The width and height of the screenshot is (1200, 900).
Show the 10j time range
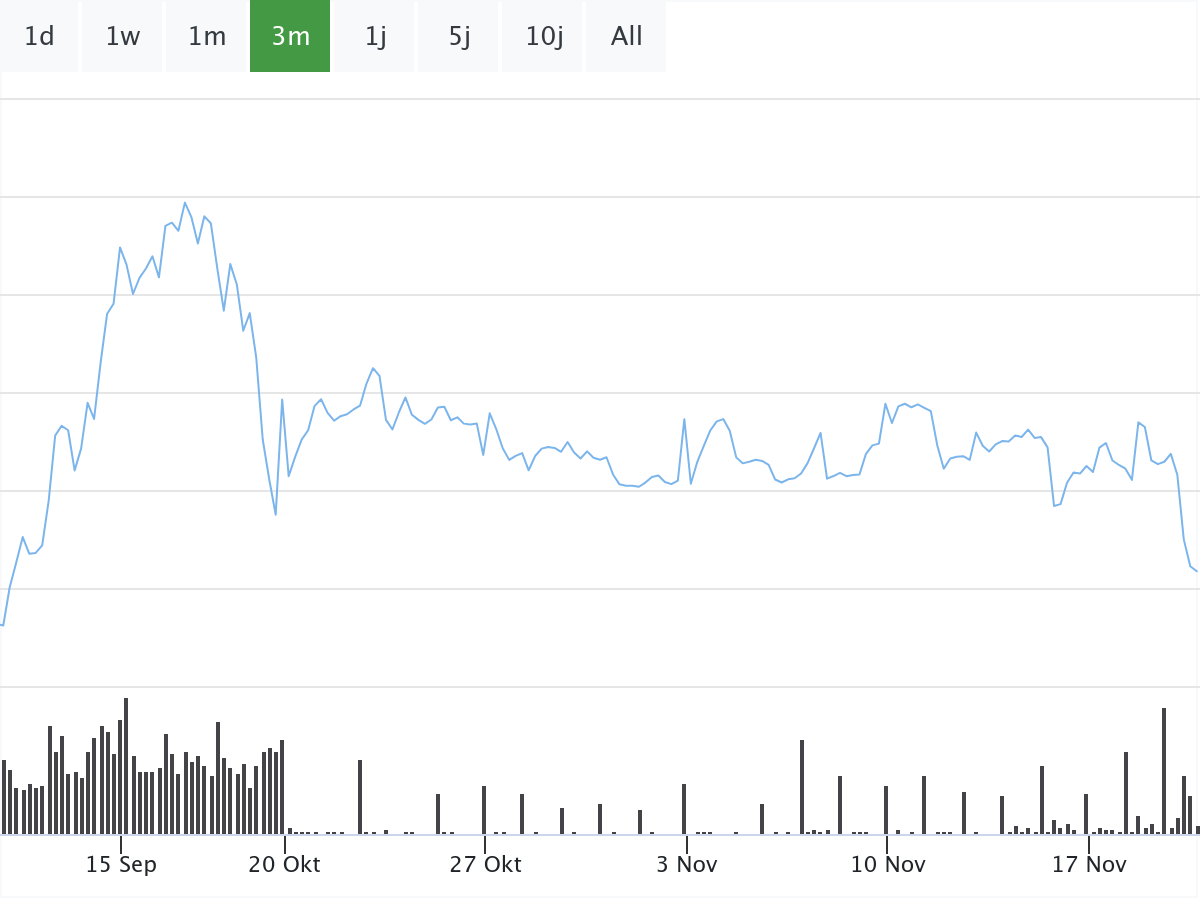pos(544,37)
